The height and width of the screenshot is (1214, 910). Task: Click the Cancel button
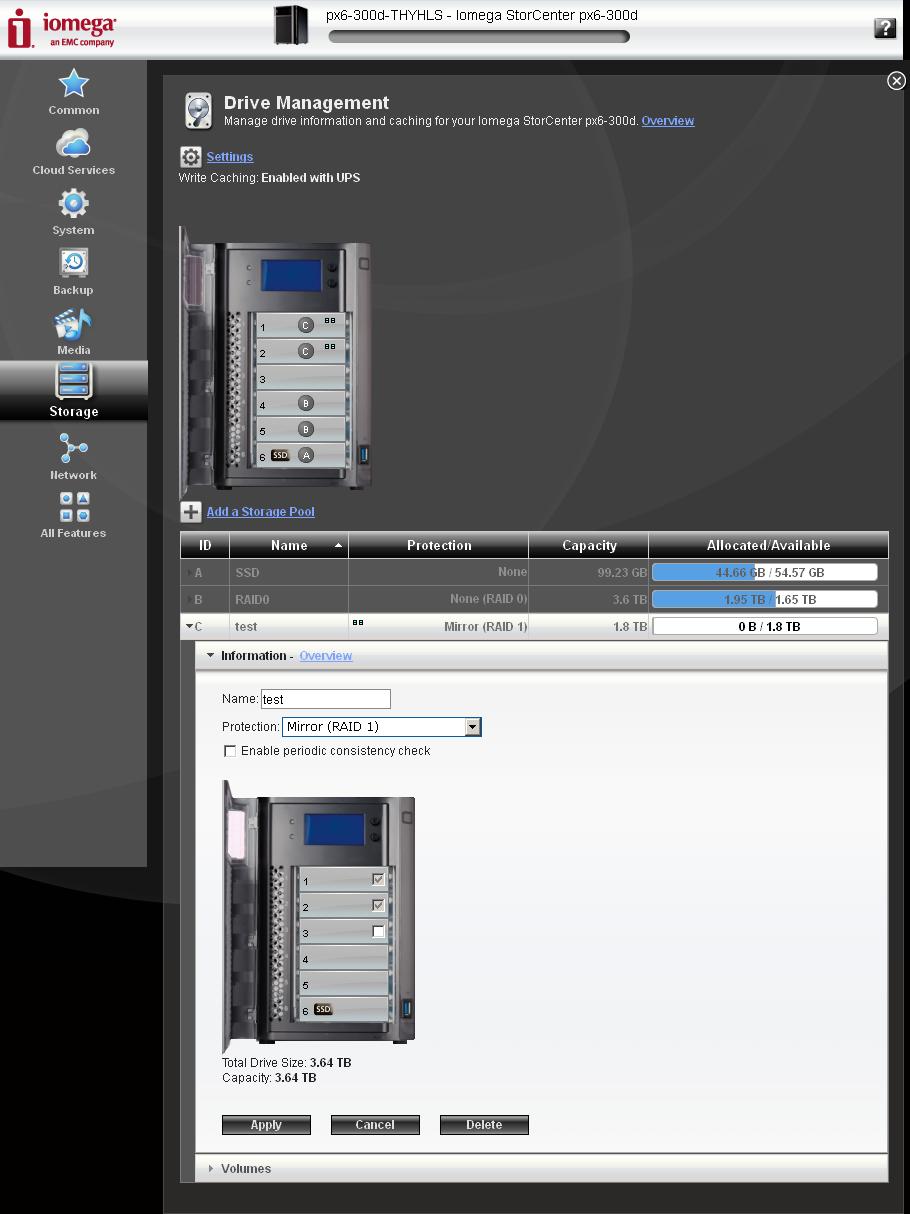point(375,1125)
